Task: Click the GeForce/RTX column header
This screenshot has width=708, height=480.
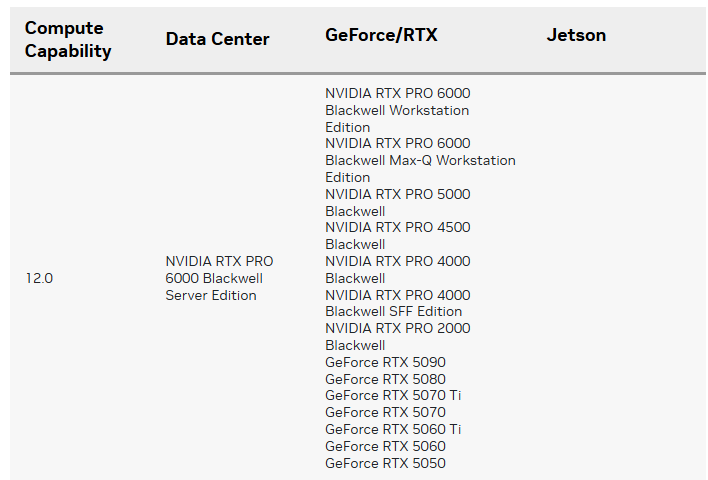Action: pos(381,35)
